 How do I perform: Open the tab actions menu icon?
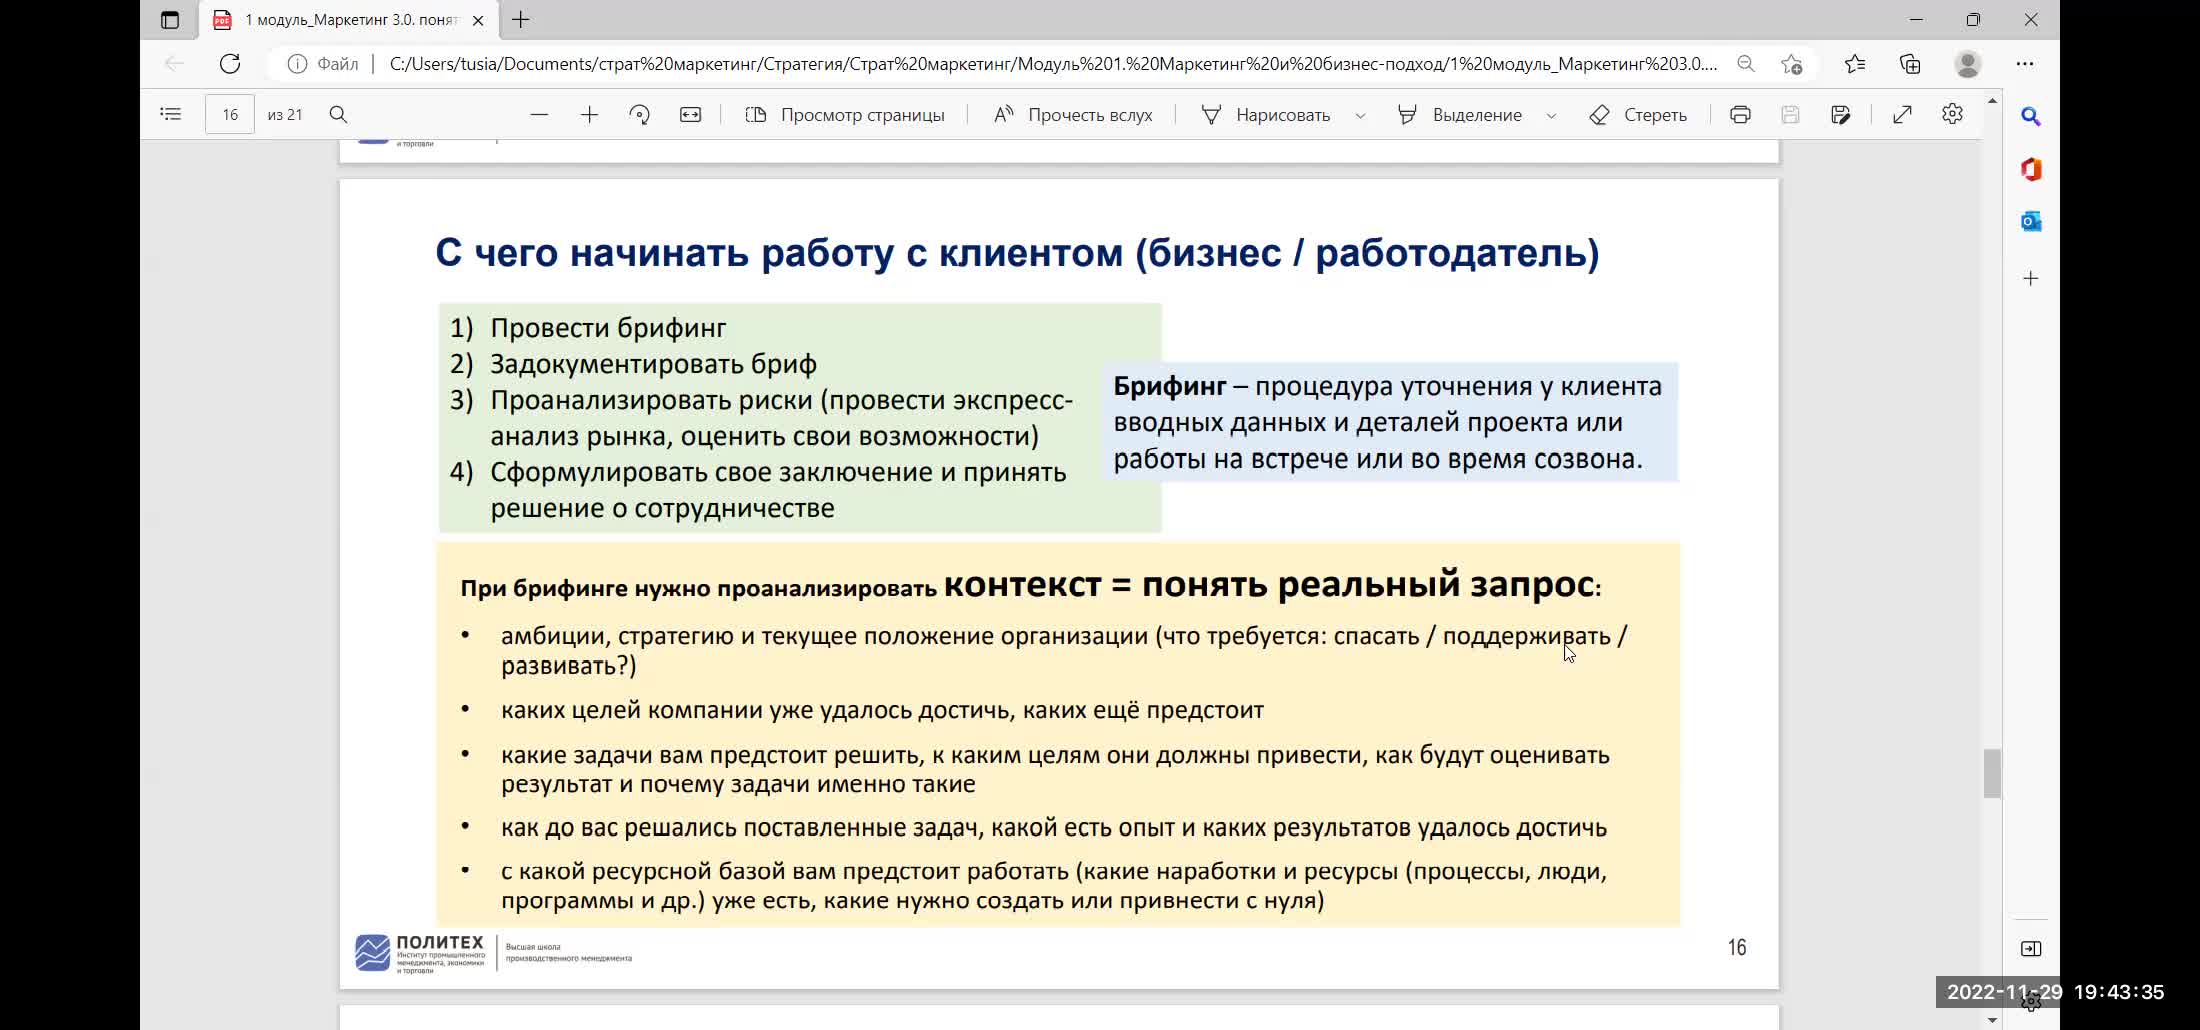(170, 20)
